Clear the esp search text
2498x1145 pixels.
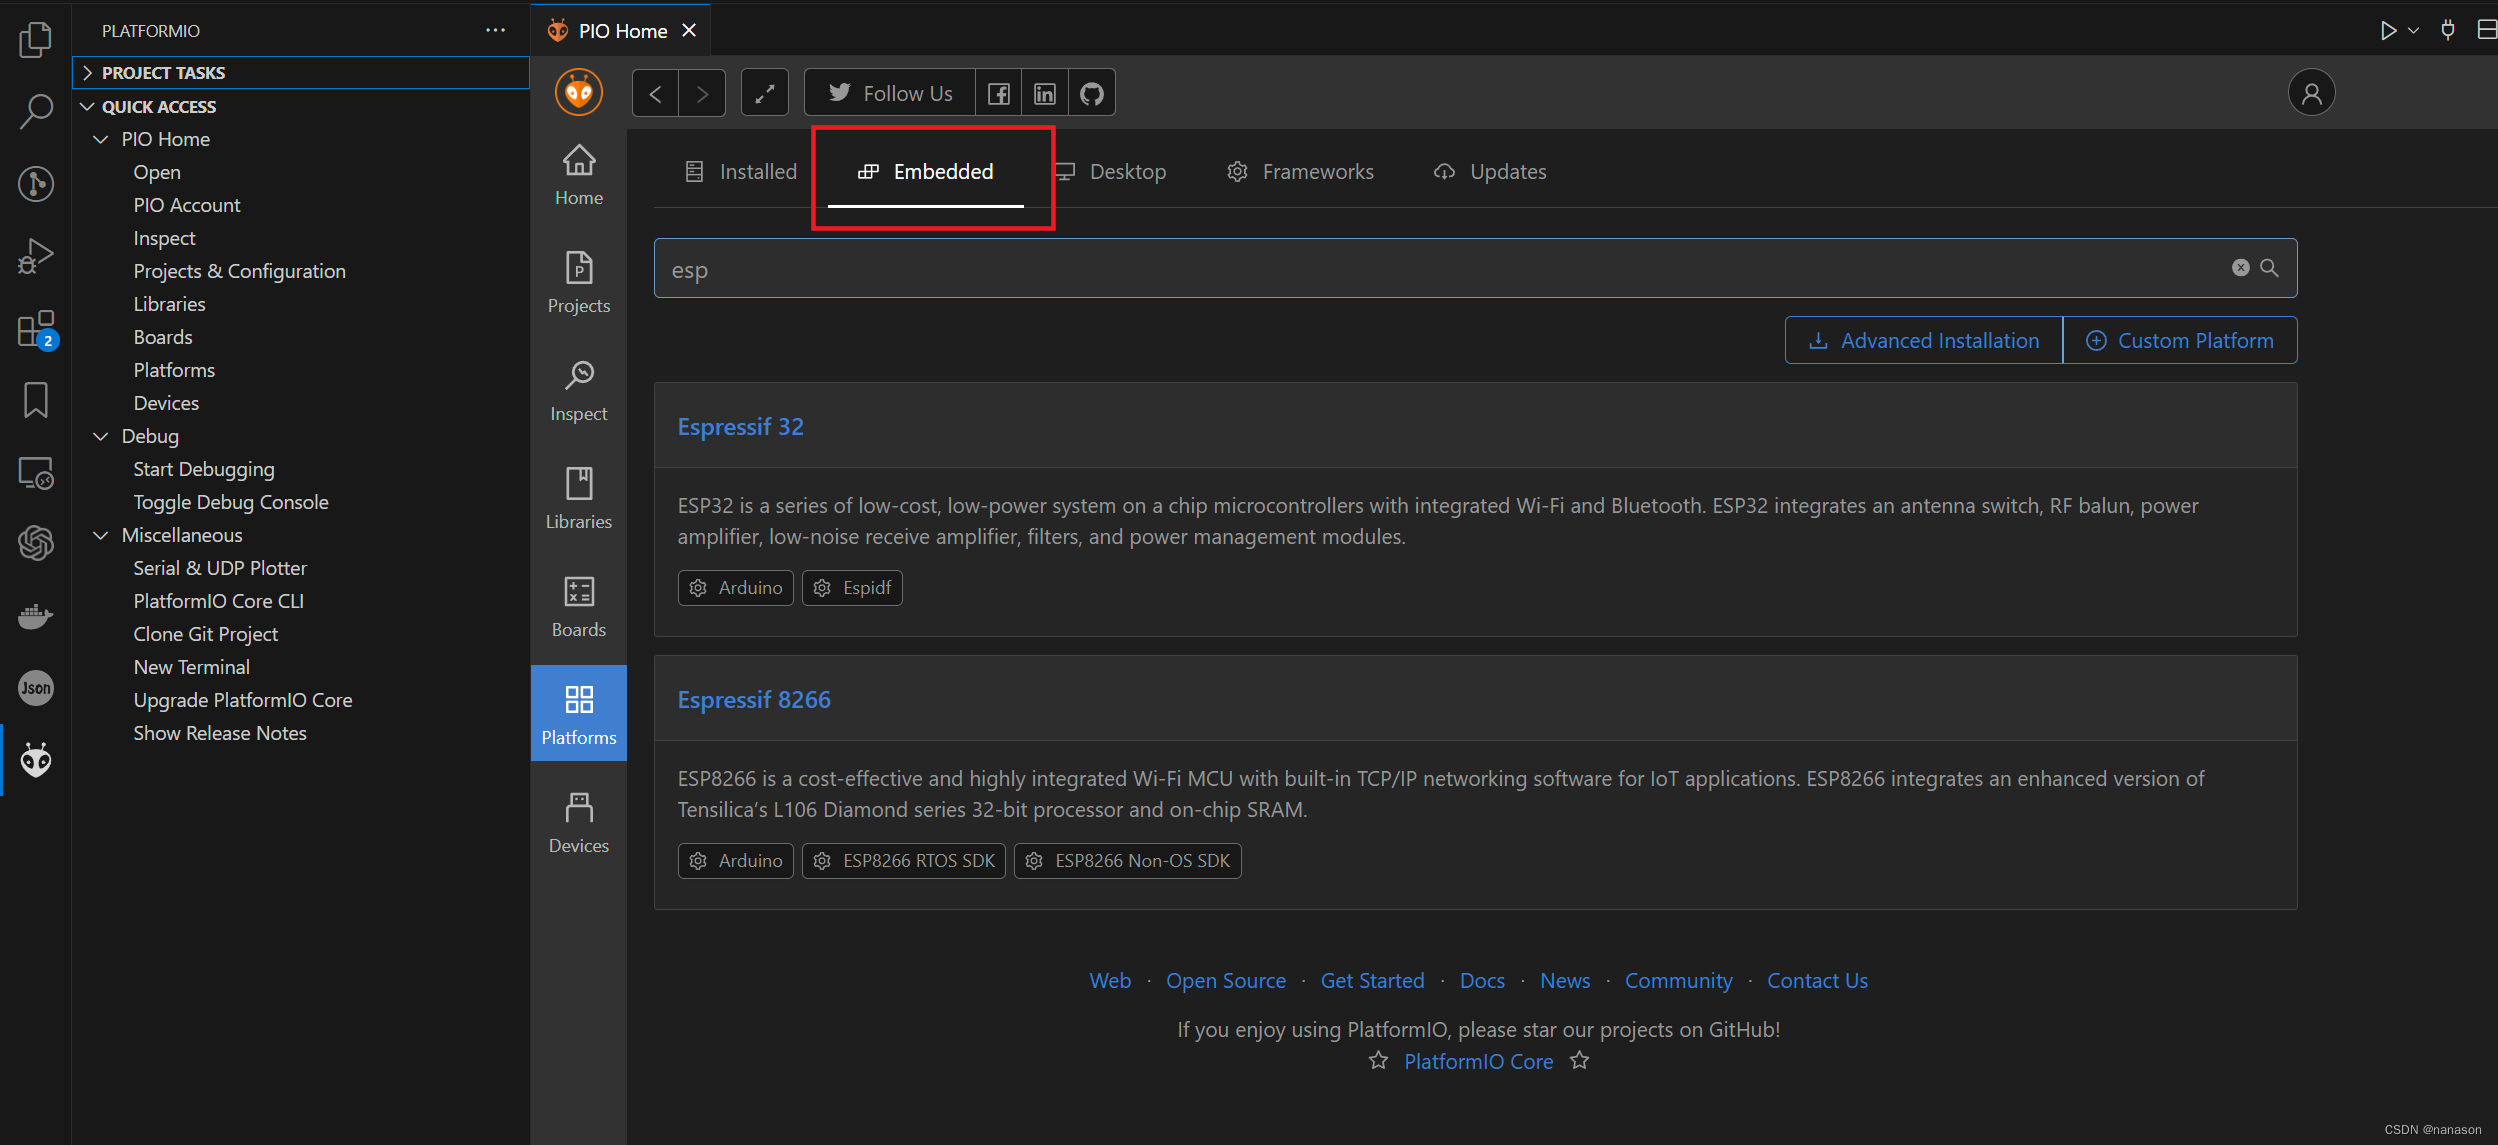(x=2238, y=267)
